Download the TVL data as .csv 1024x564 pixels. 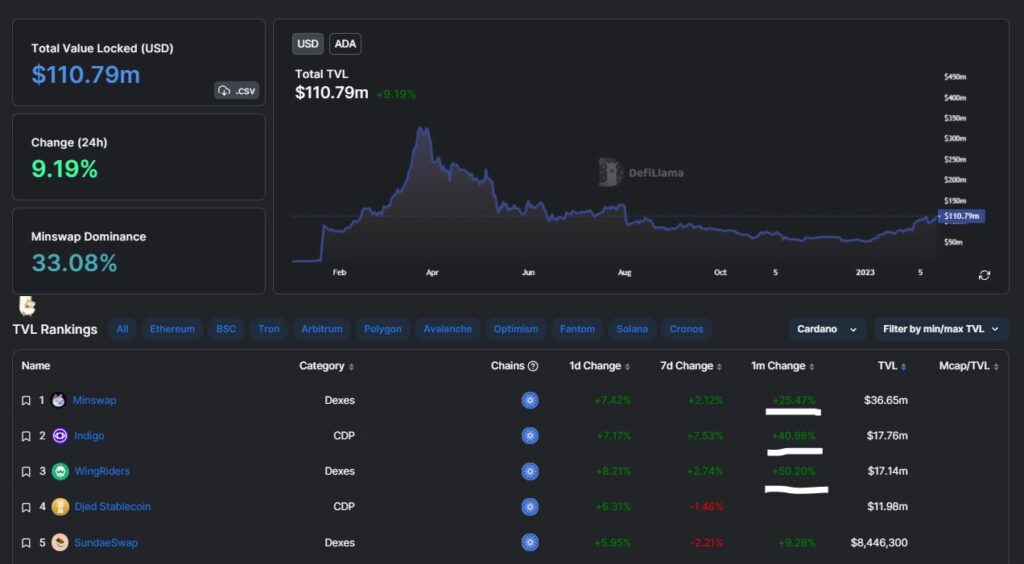pyautogui.click(x=236, y=91)
